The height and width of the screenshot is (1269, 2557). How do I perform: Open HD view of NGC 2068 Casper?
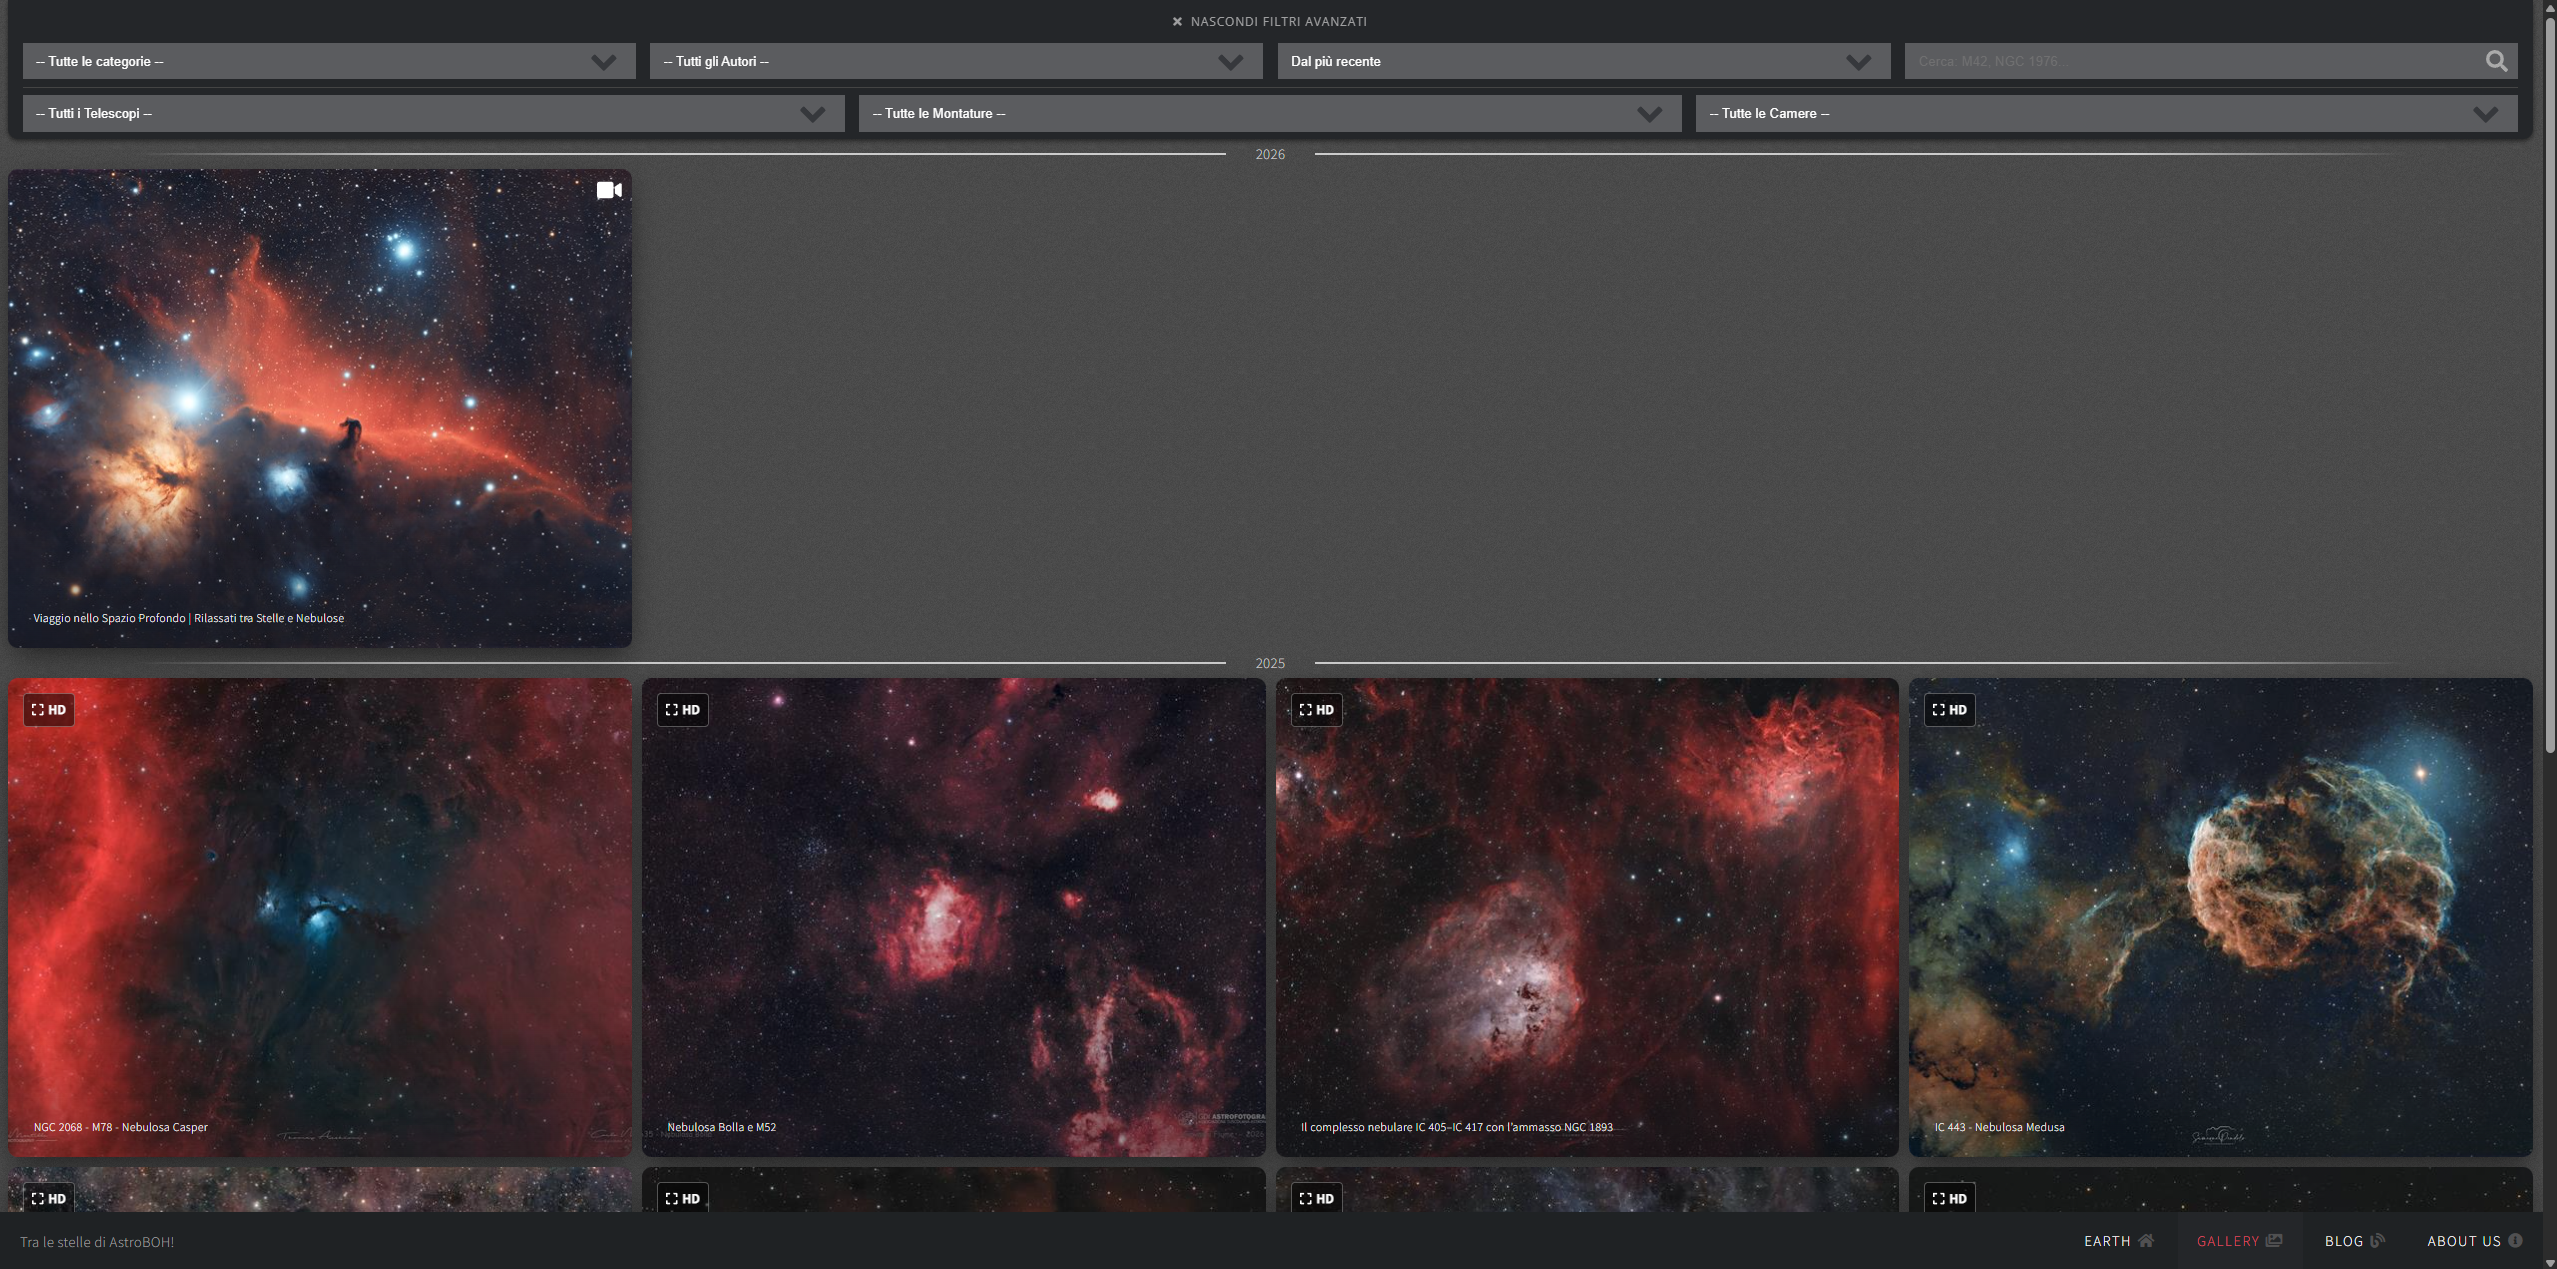point(48,710)
